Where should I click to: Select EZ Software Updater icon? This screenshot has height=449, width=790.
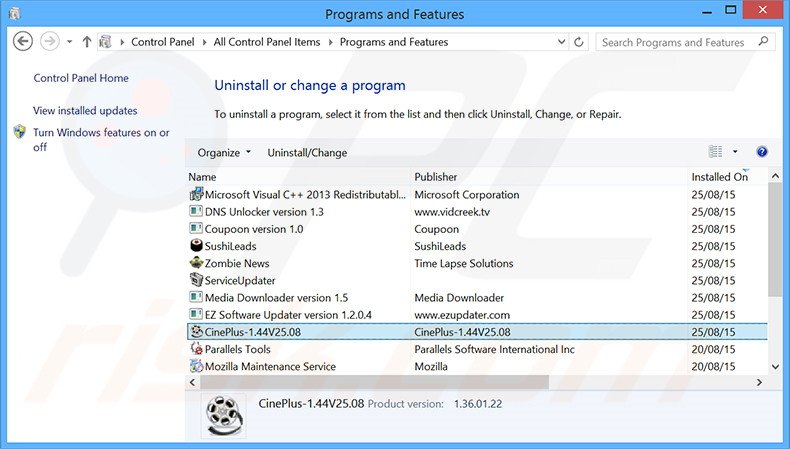(196, 314)
